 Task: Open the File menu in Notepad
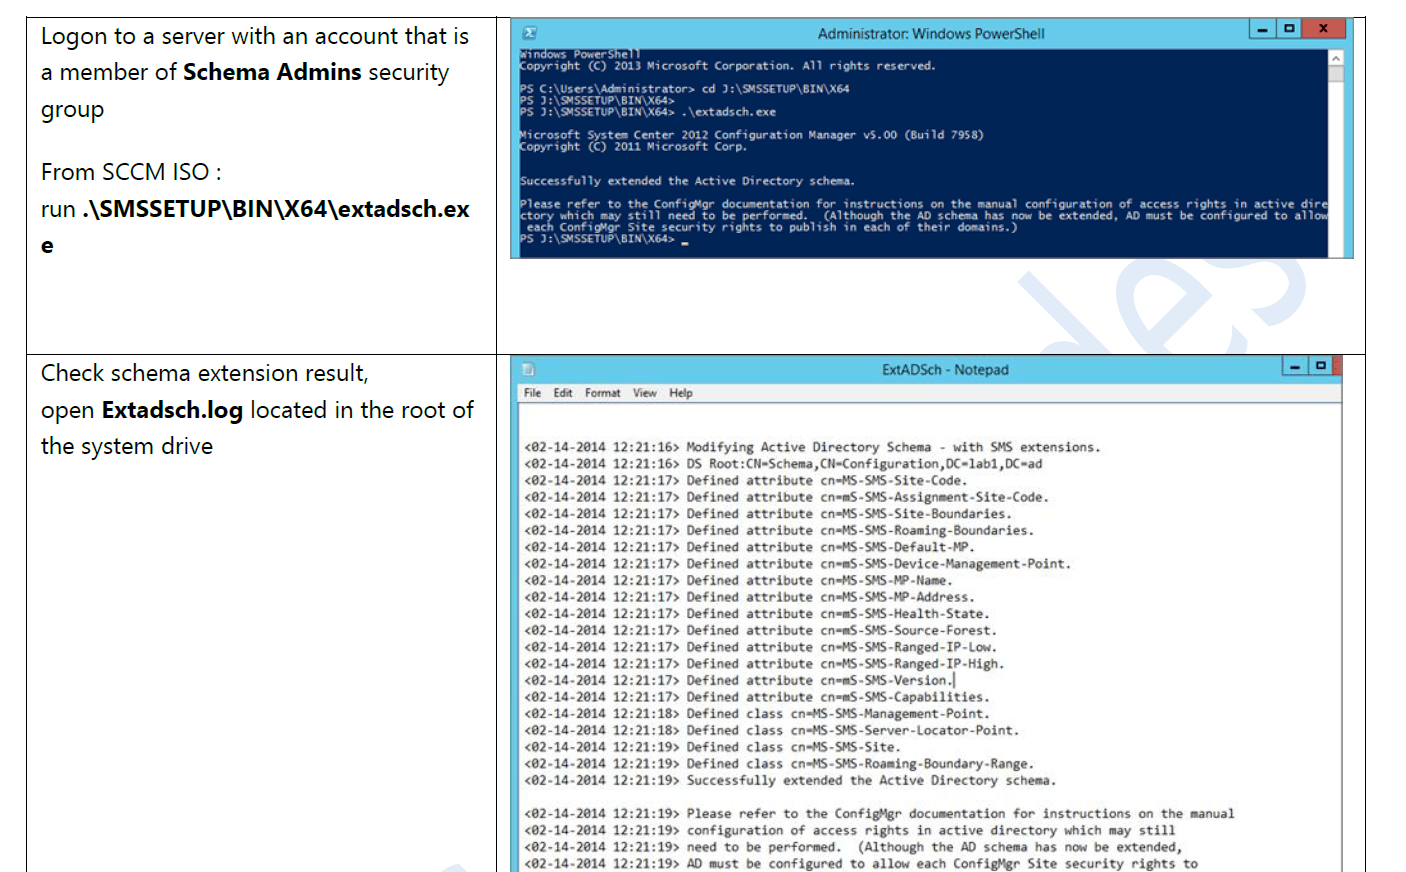click(533, 393)
